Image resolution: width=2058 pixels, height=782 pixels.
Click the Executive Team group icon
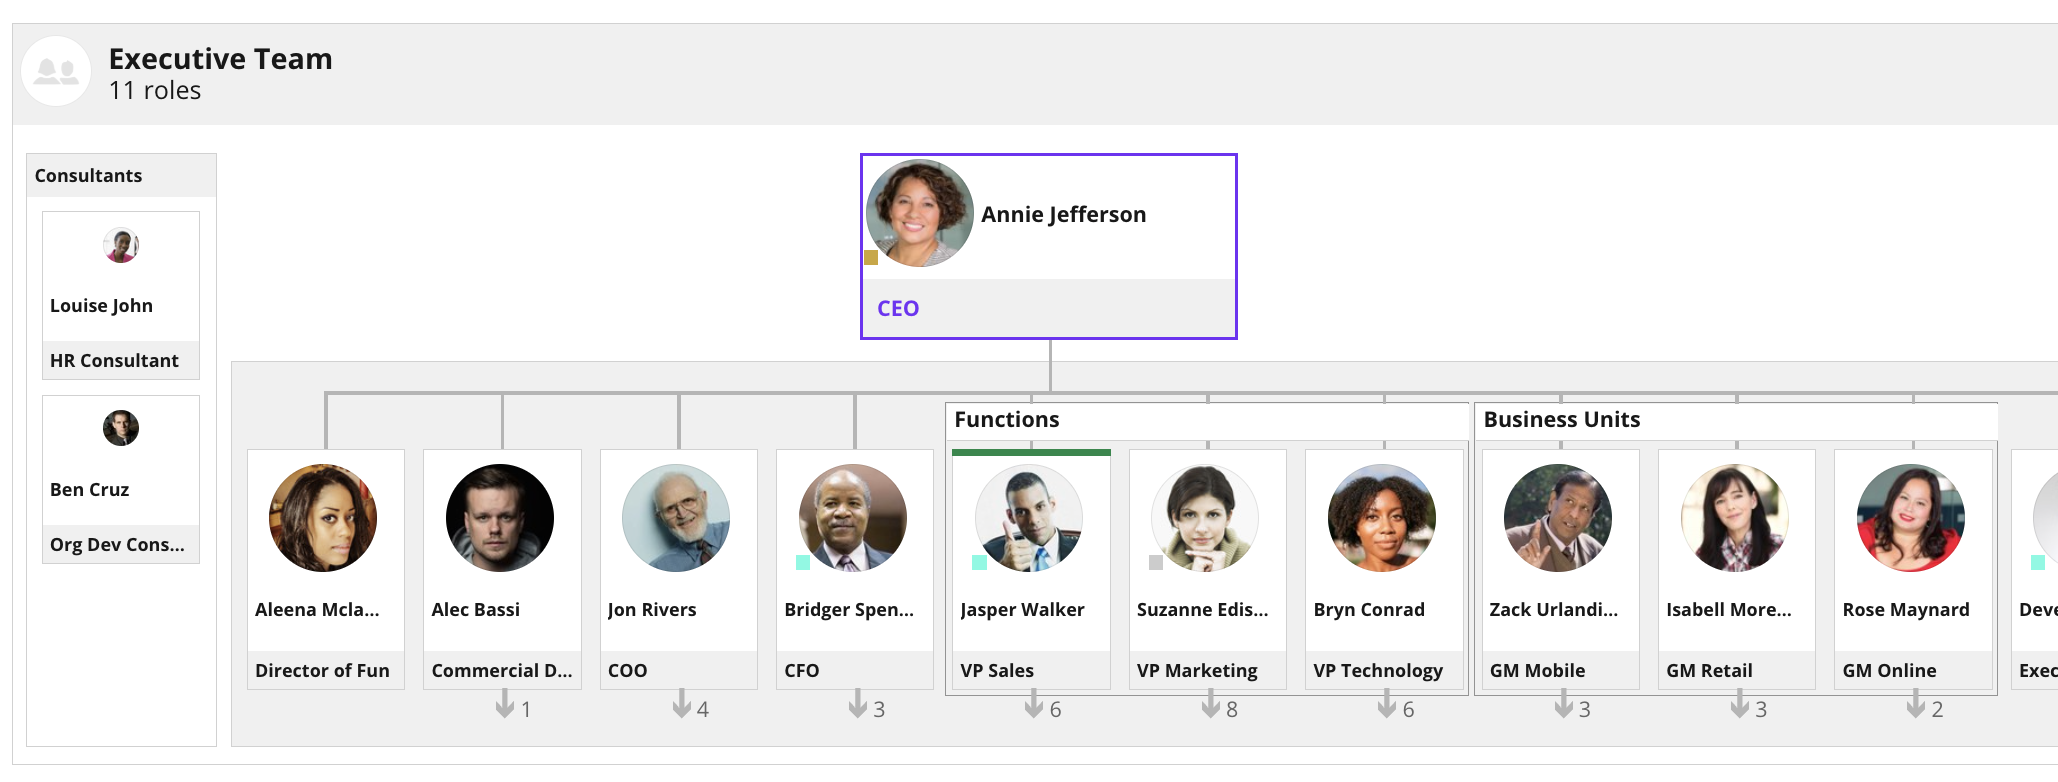(x=56, y=71)
